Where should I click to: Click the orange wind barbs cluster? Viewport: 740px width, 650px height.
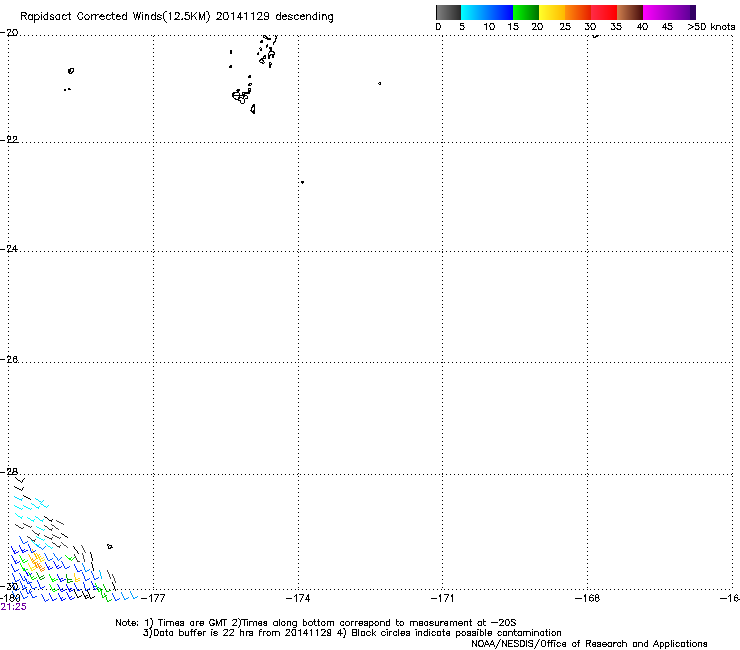(37, 562)
